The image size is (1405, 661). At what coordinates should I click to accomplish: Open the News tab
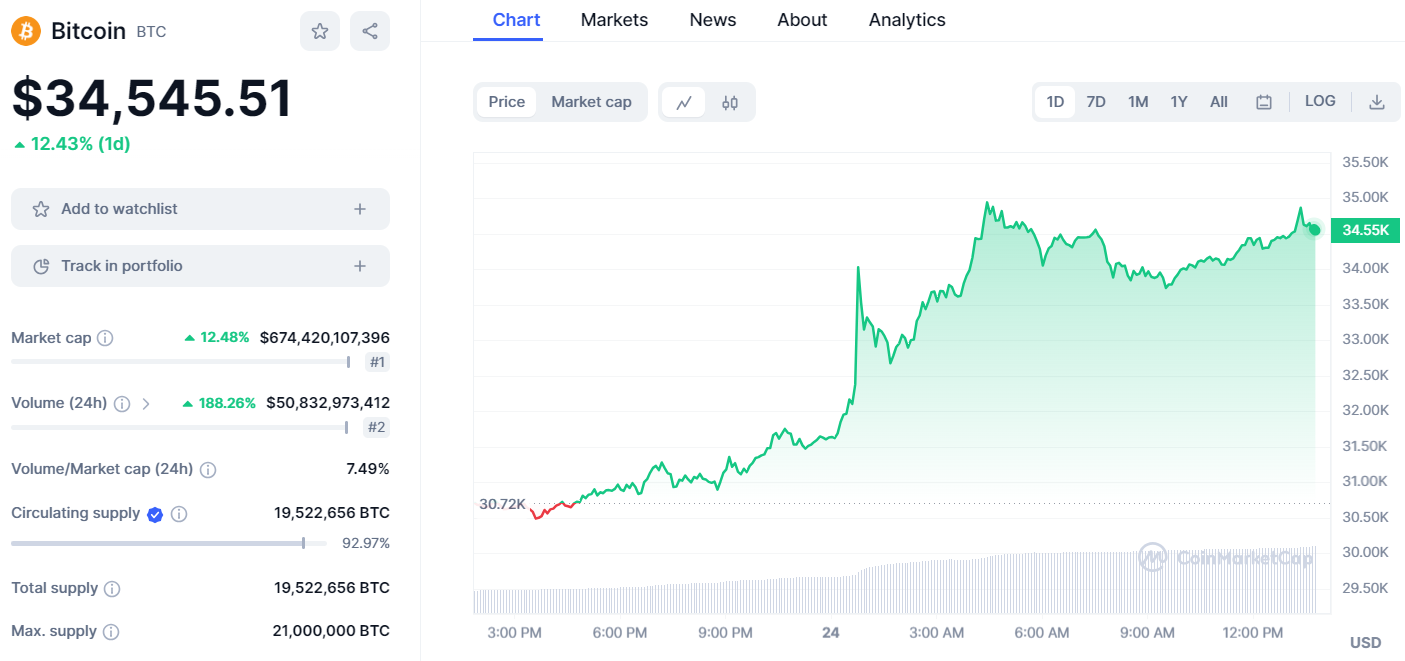712,19
